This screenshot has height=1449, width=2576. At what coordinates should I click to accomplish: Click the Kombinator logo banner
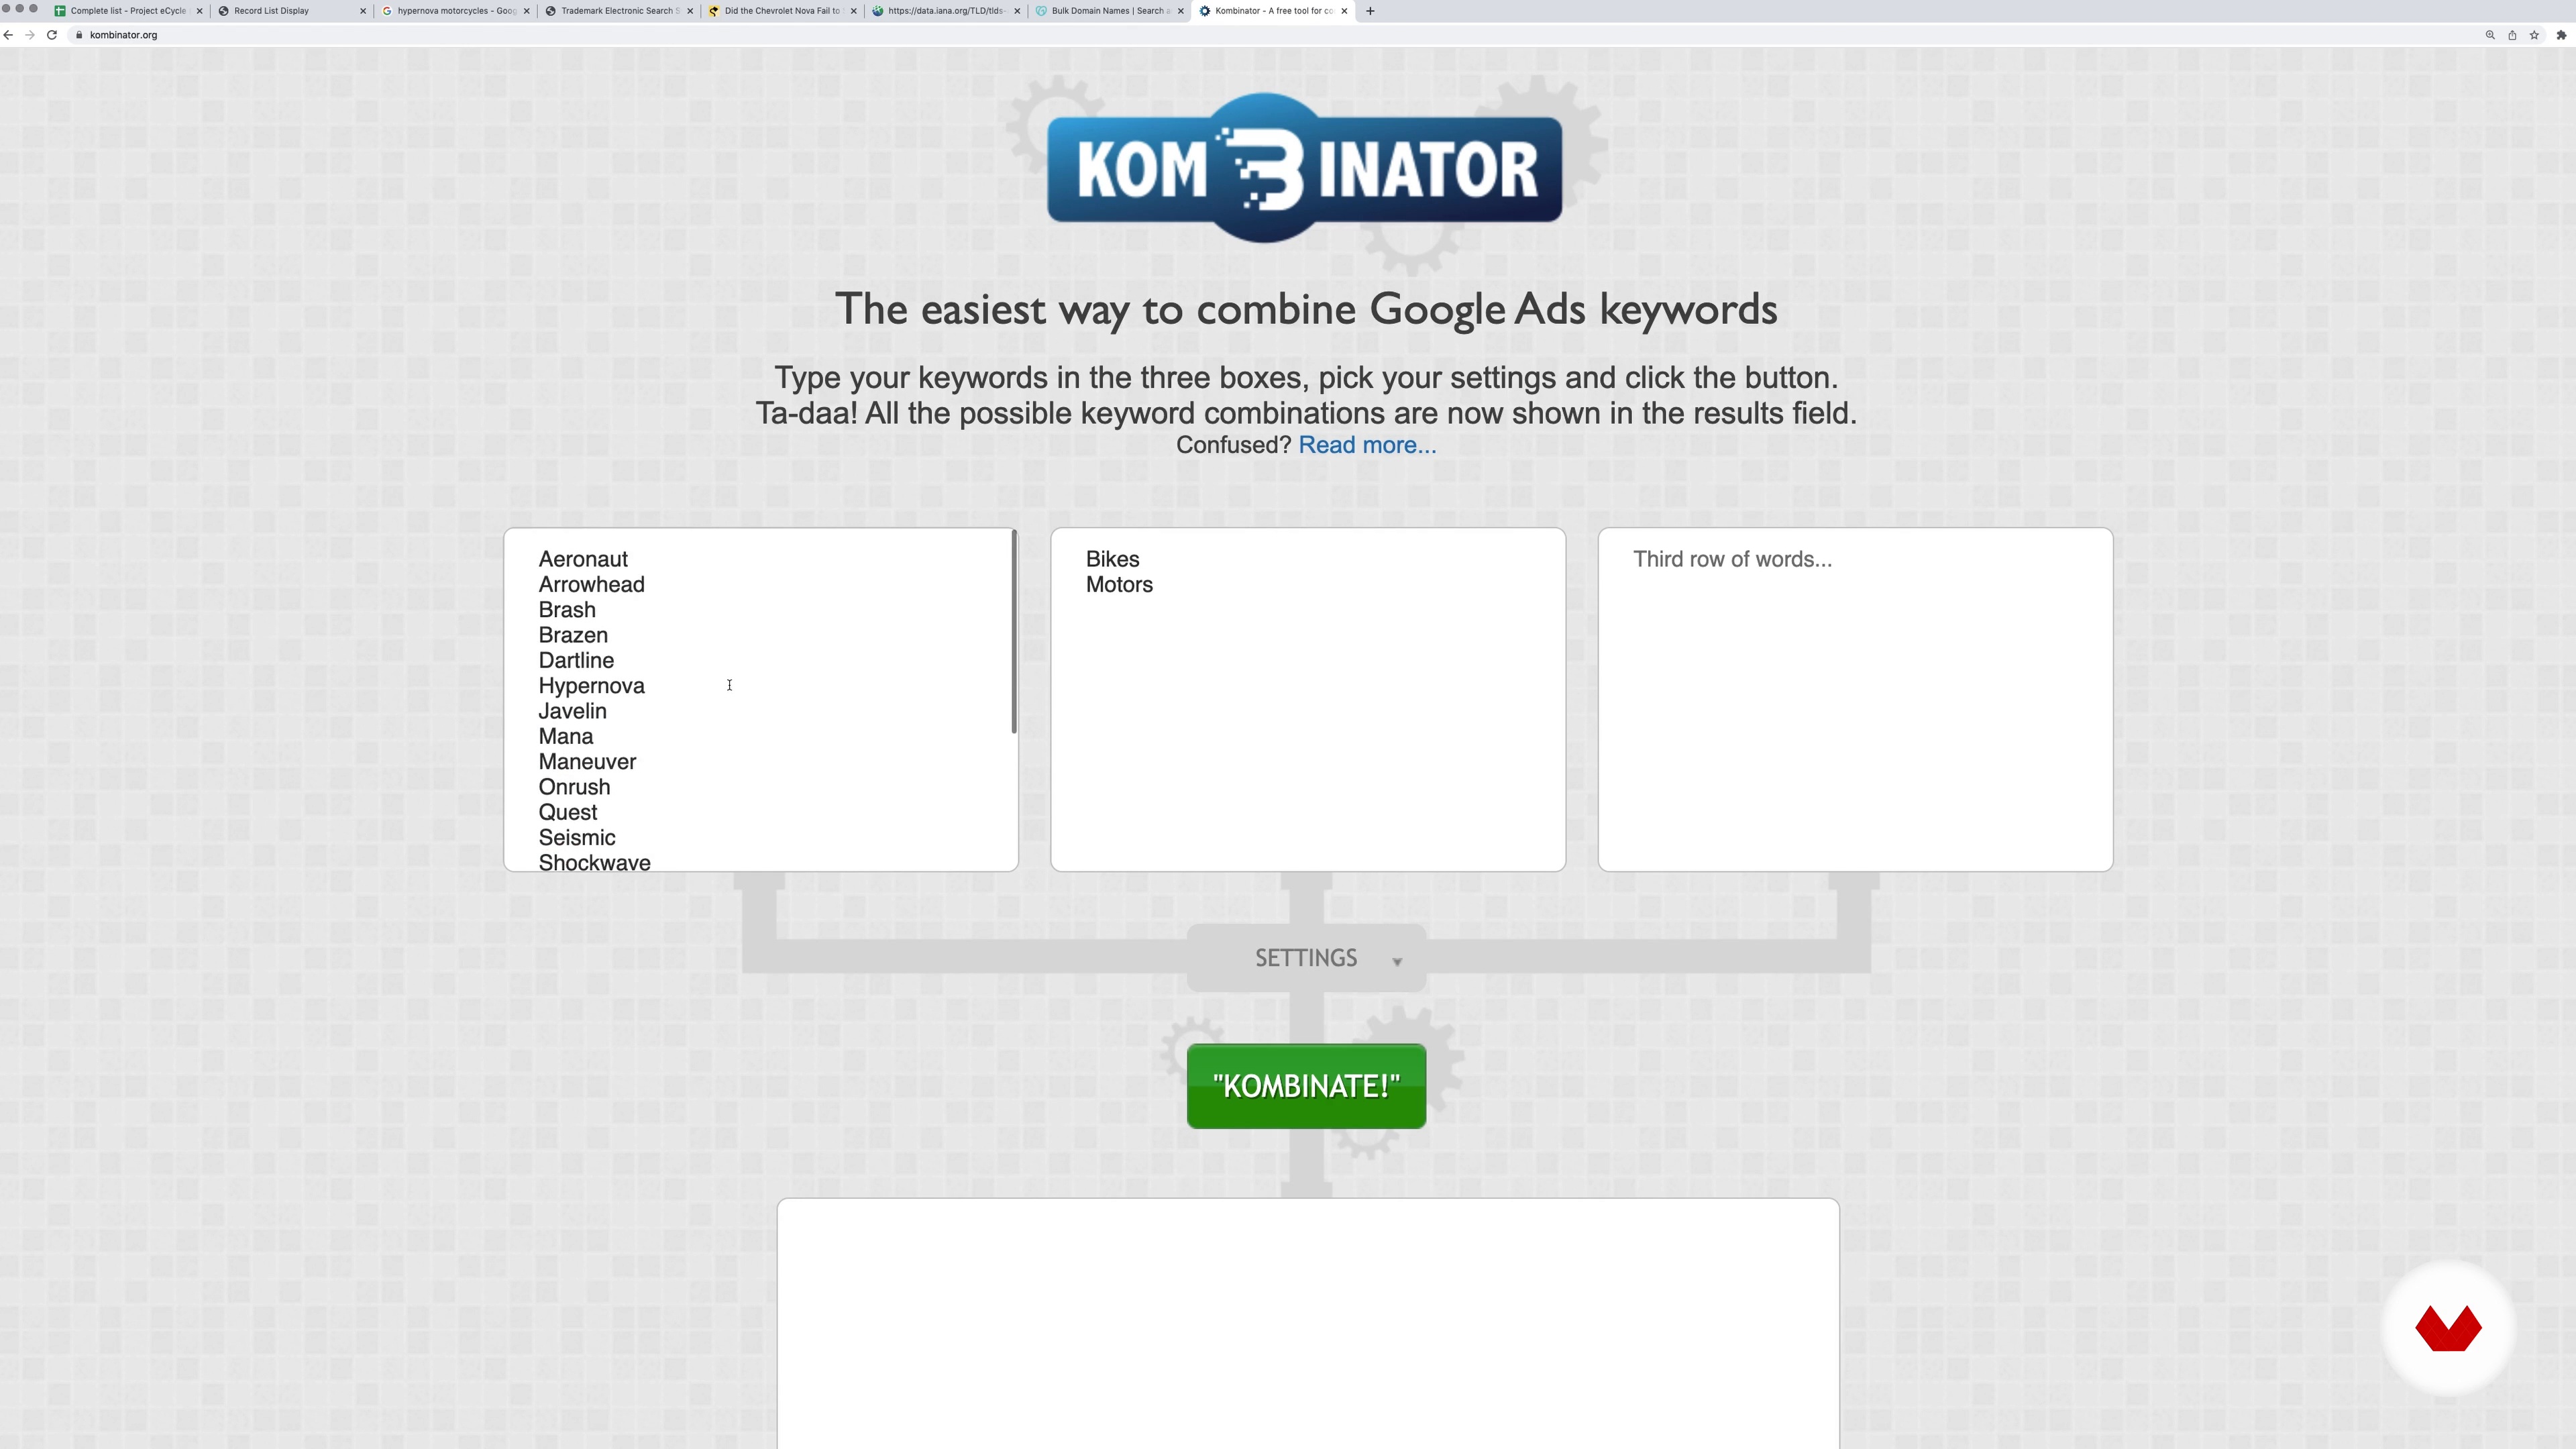point(1305,168)
